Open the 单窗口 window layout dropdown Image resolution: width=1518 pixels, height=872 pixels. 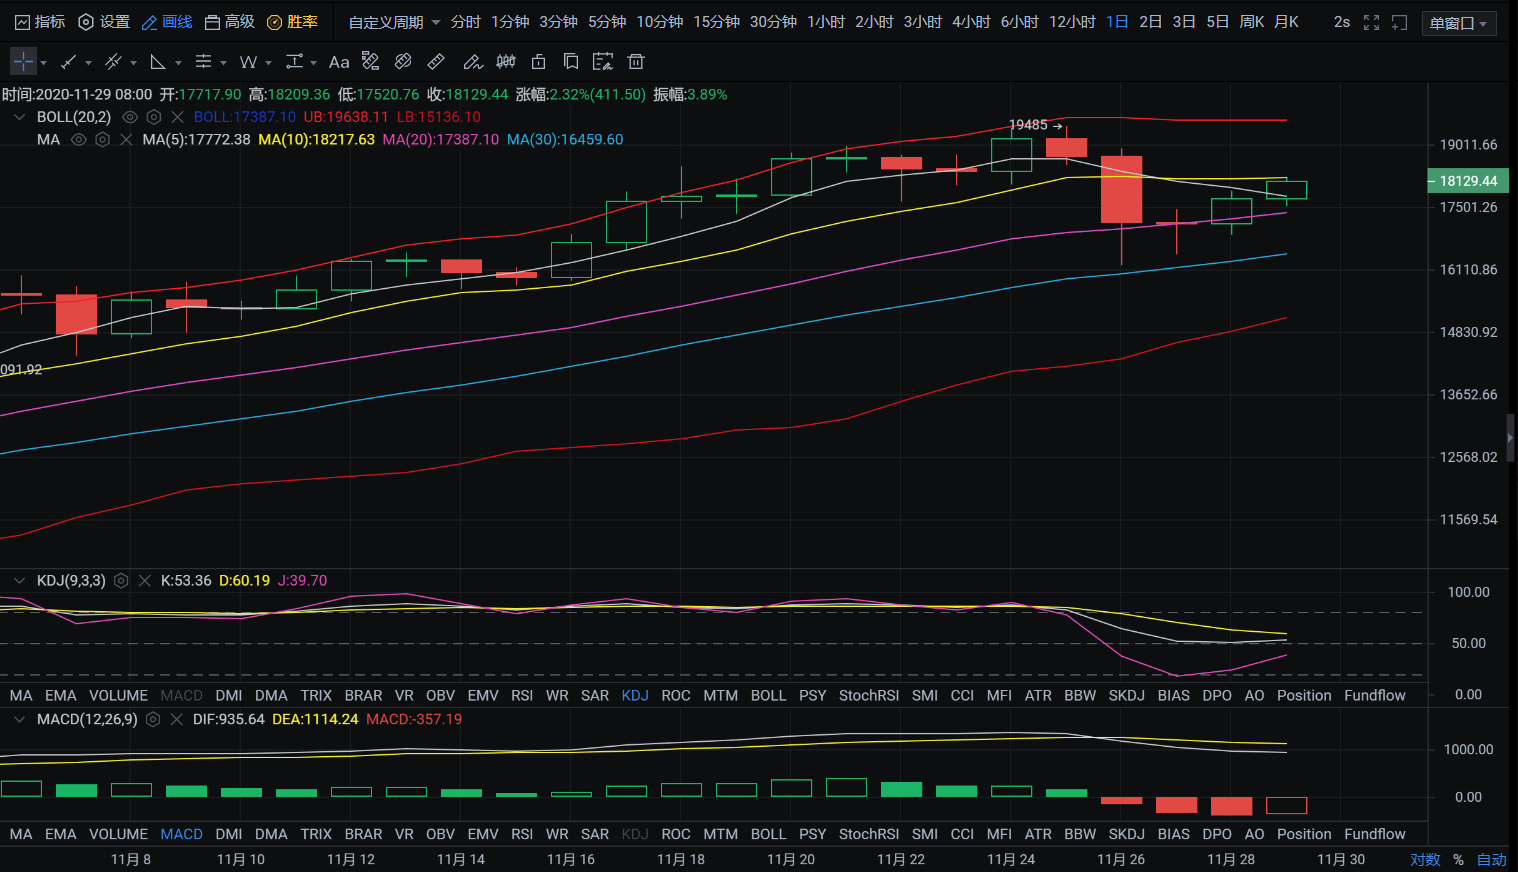click(x=1458, y=23)
